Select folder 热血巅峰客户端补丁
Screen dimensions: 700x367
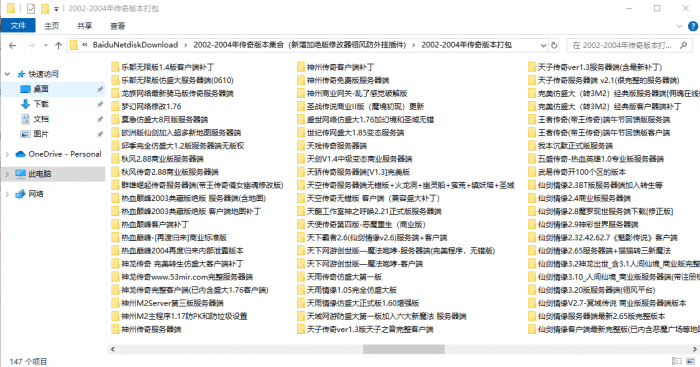point(150,225)
